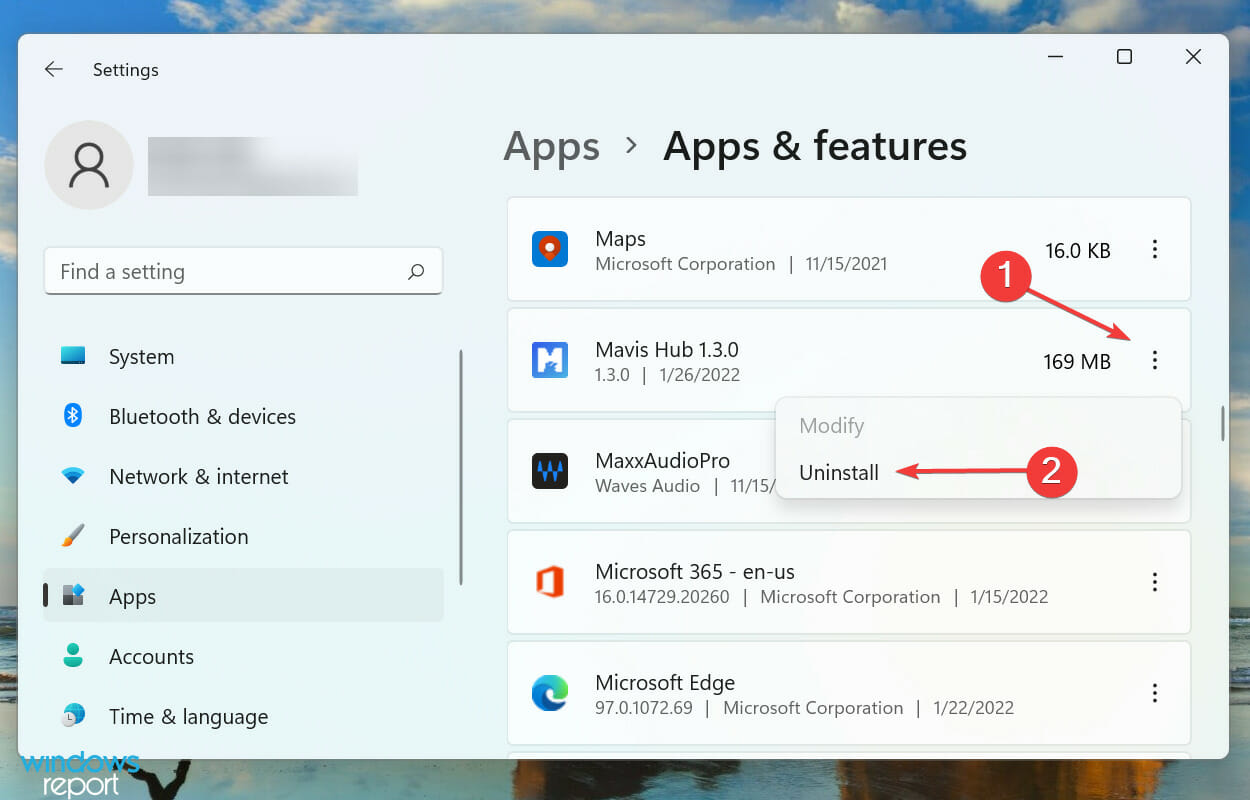Open Accounts settings
This screenshot has width=1250, height=800.
click(243, 657)
